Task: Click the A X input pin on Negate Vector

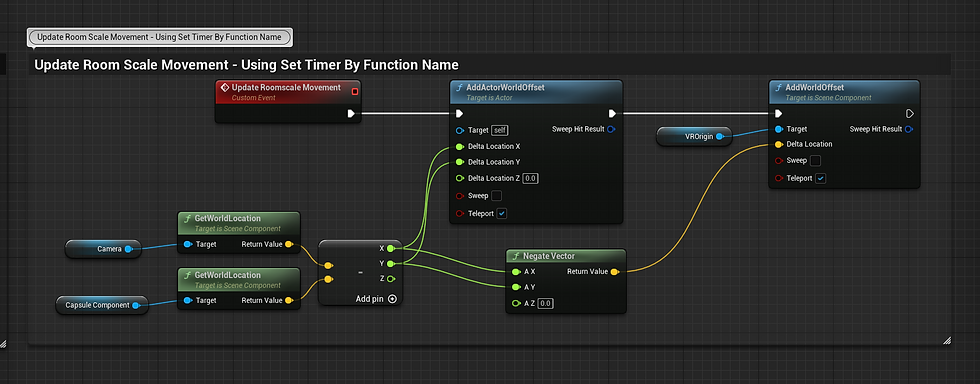Action: point(516,272)
